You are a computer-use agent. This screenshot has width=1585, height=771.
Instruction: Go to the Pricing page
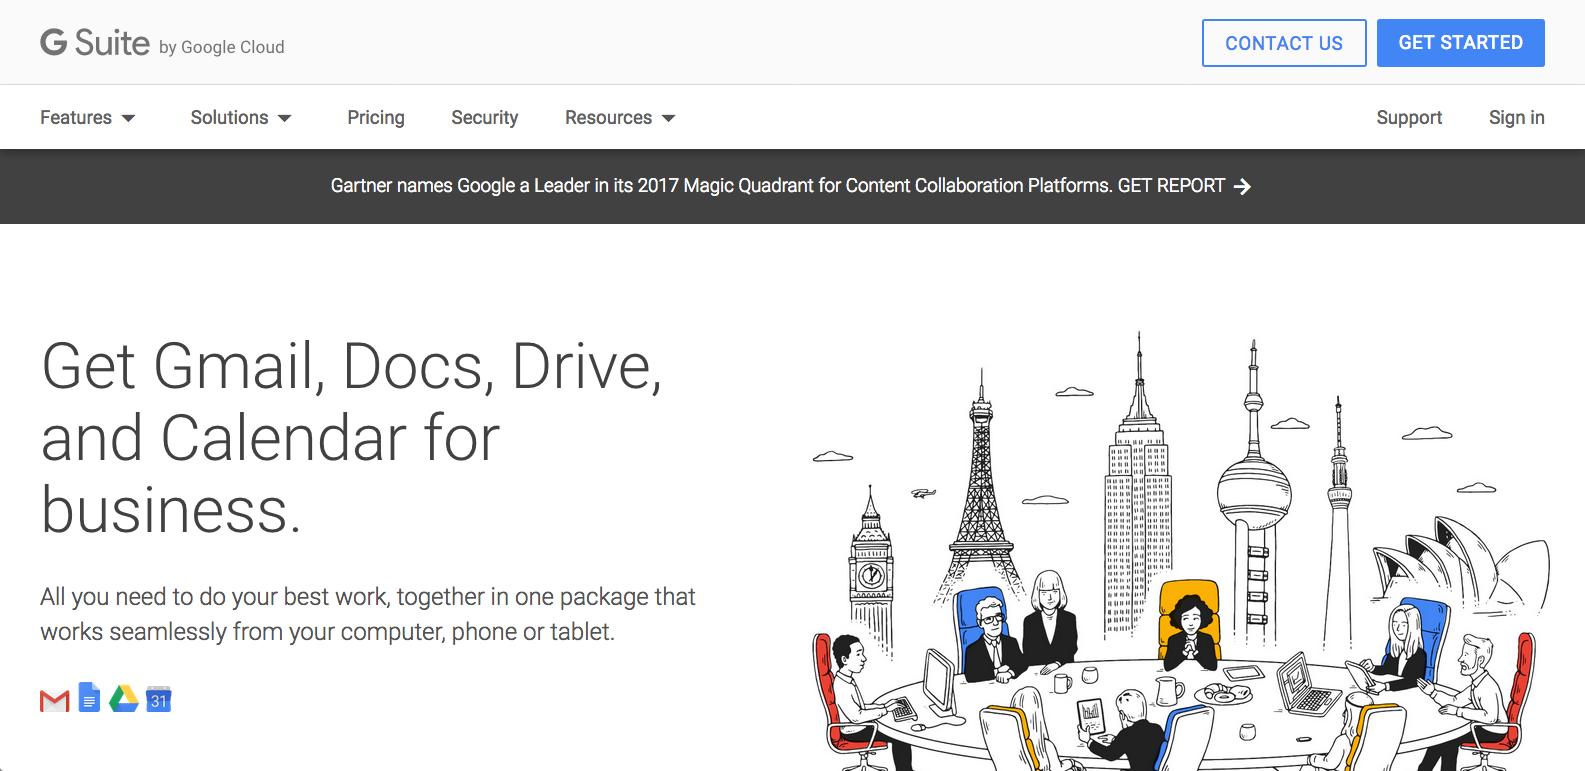376,118
